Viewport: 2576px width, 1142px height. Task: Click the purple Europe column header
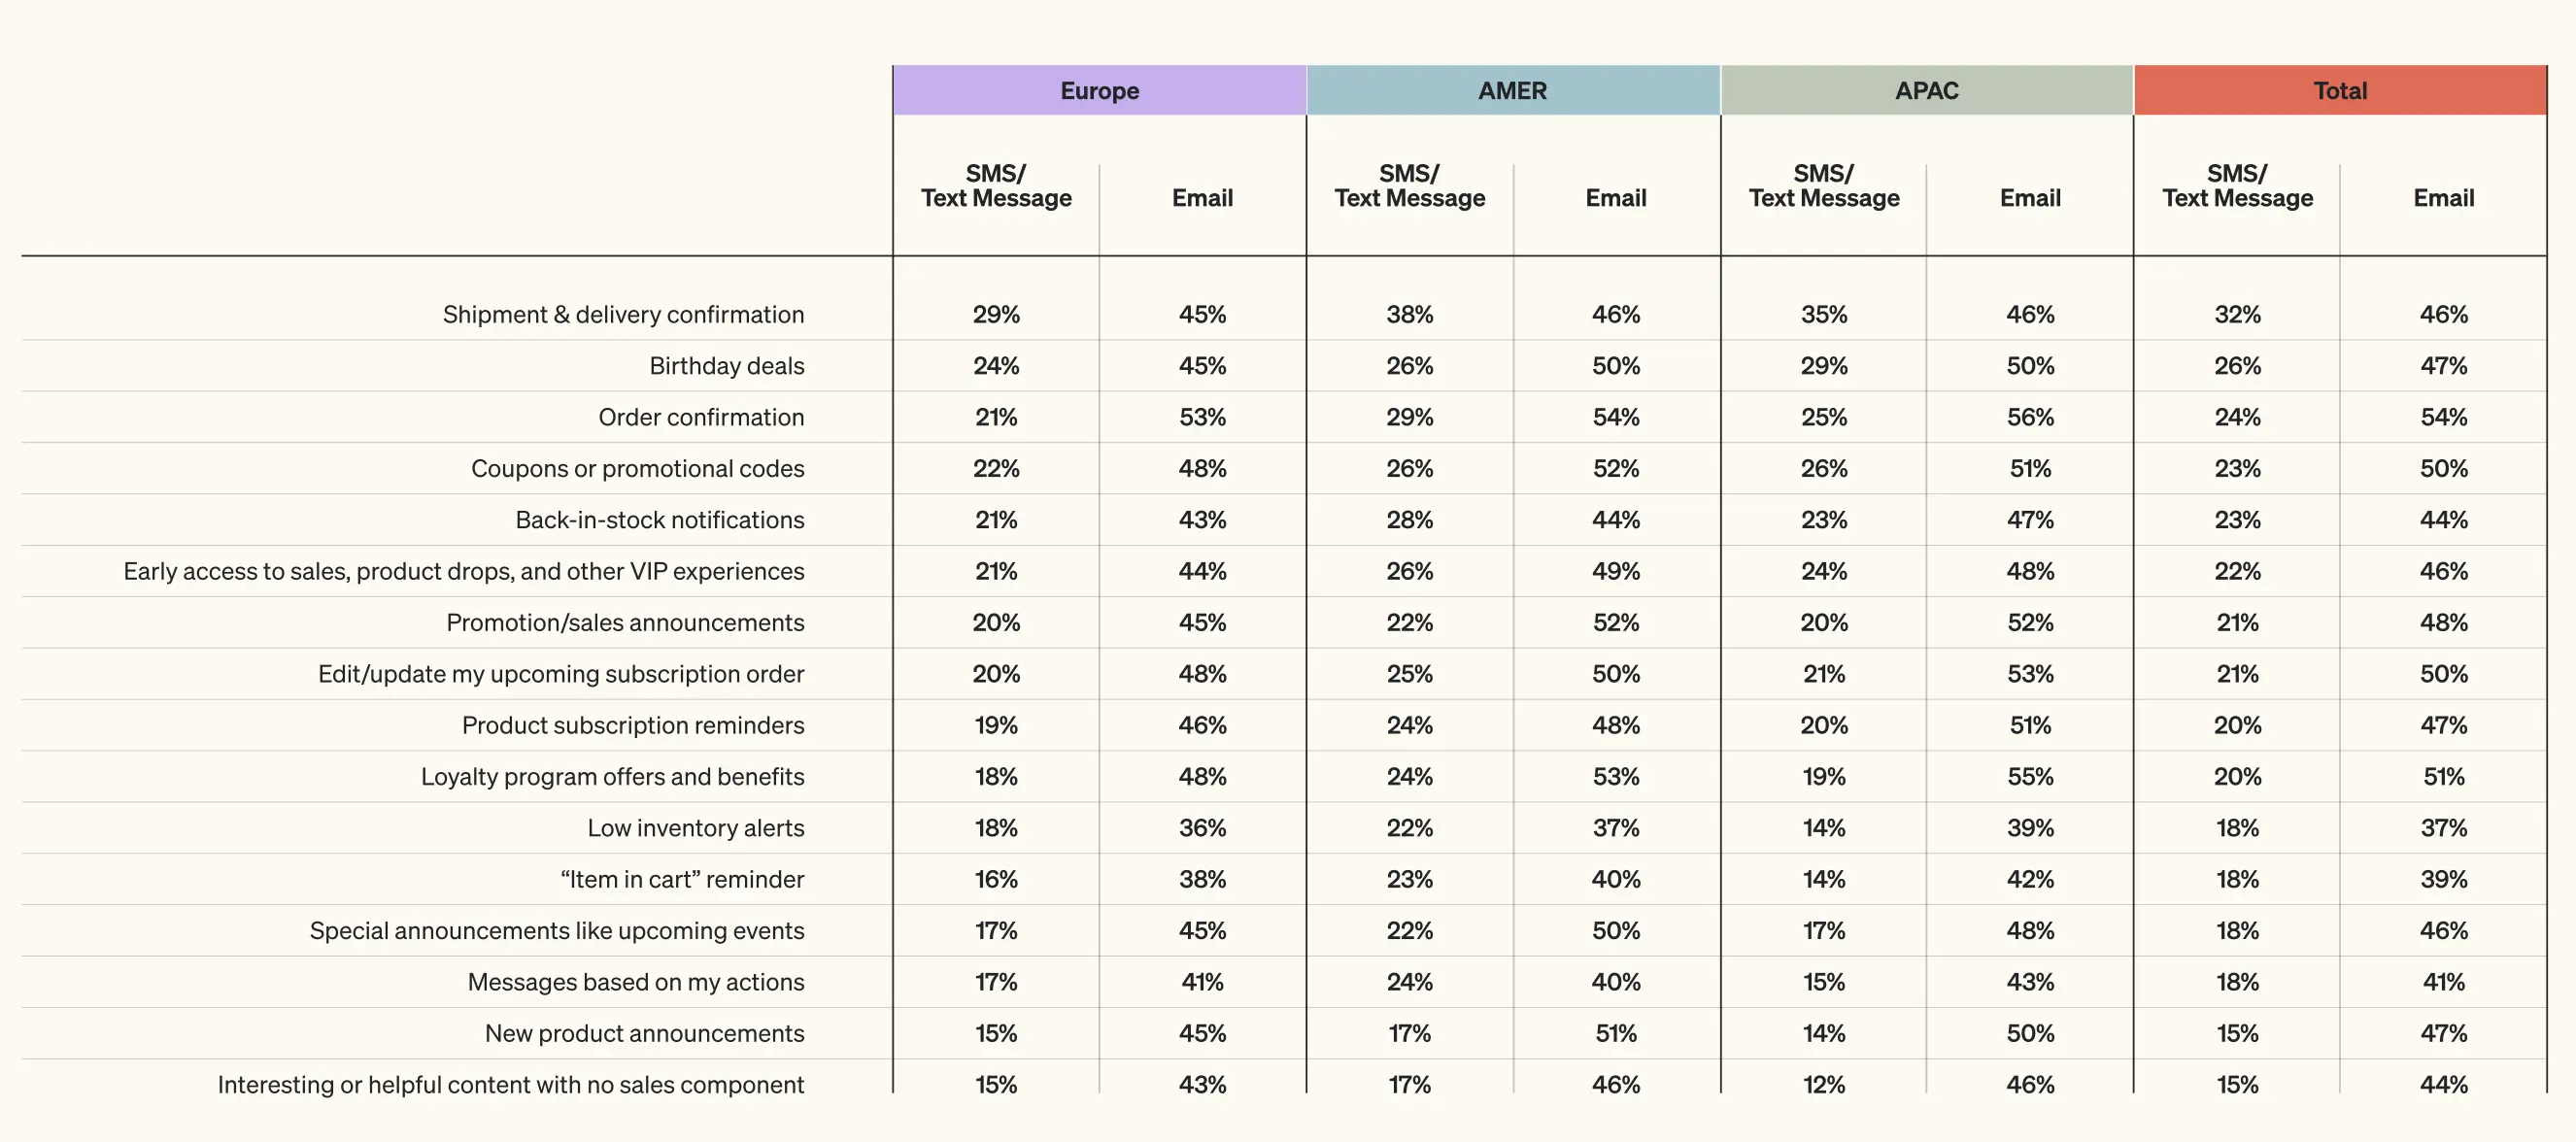[1099, 91]
